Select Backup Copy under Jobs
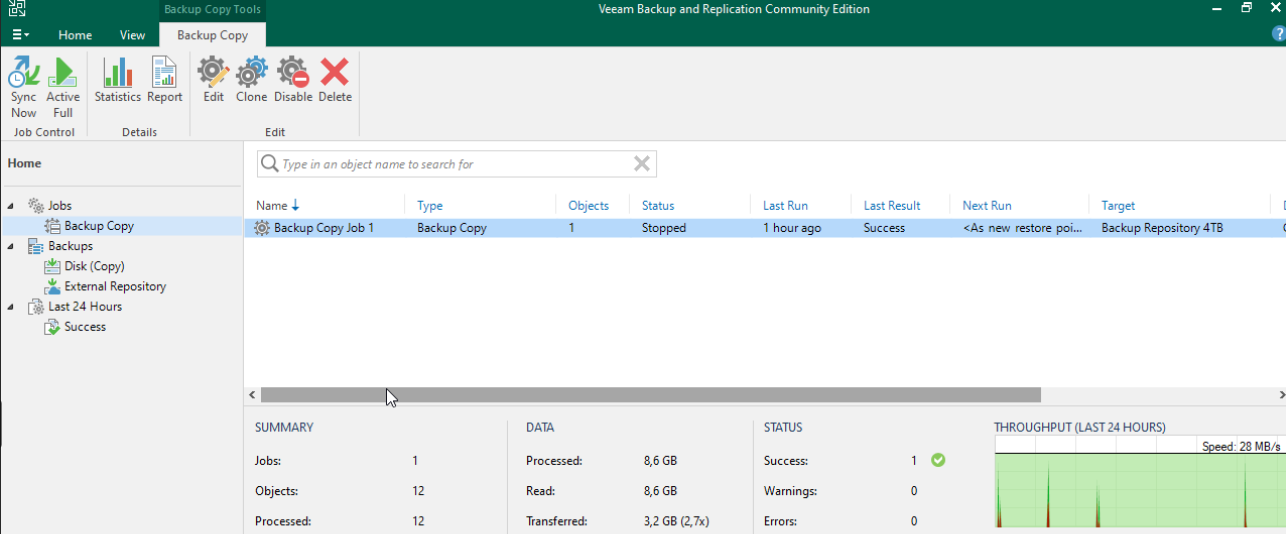Viewport: 1286px width, 534px height. click(x=99, y=226)
